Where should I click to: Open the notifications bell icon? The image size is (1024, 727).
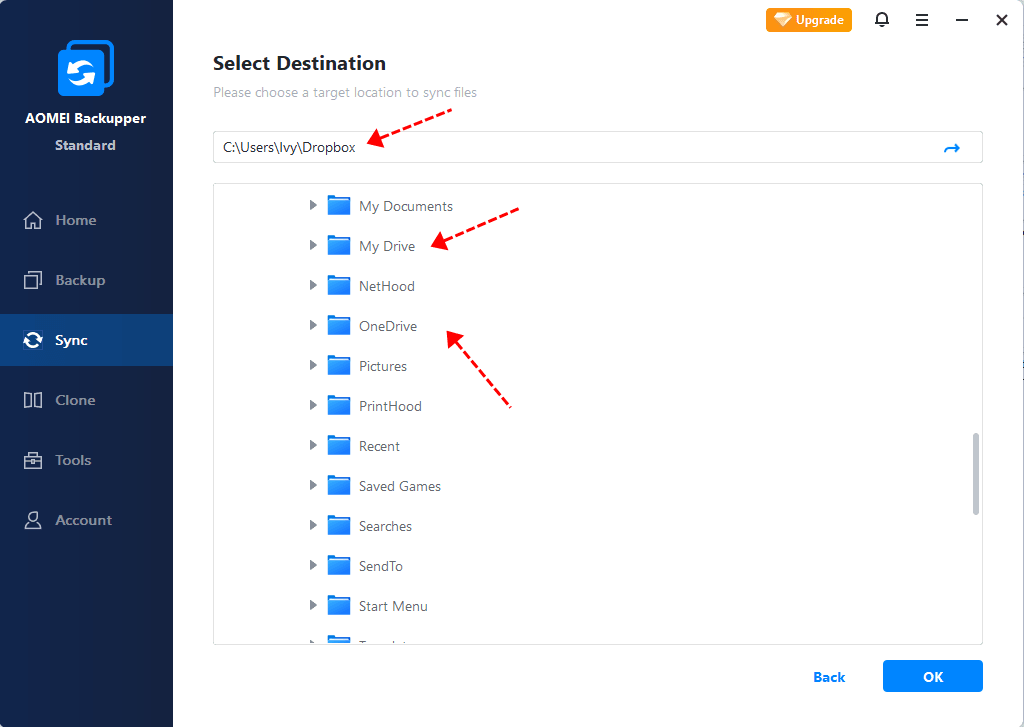click(881, 20)
